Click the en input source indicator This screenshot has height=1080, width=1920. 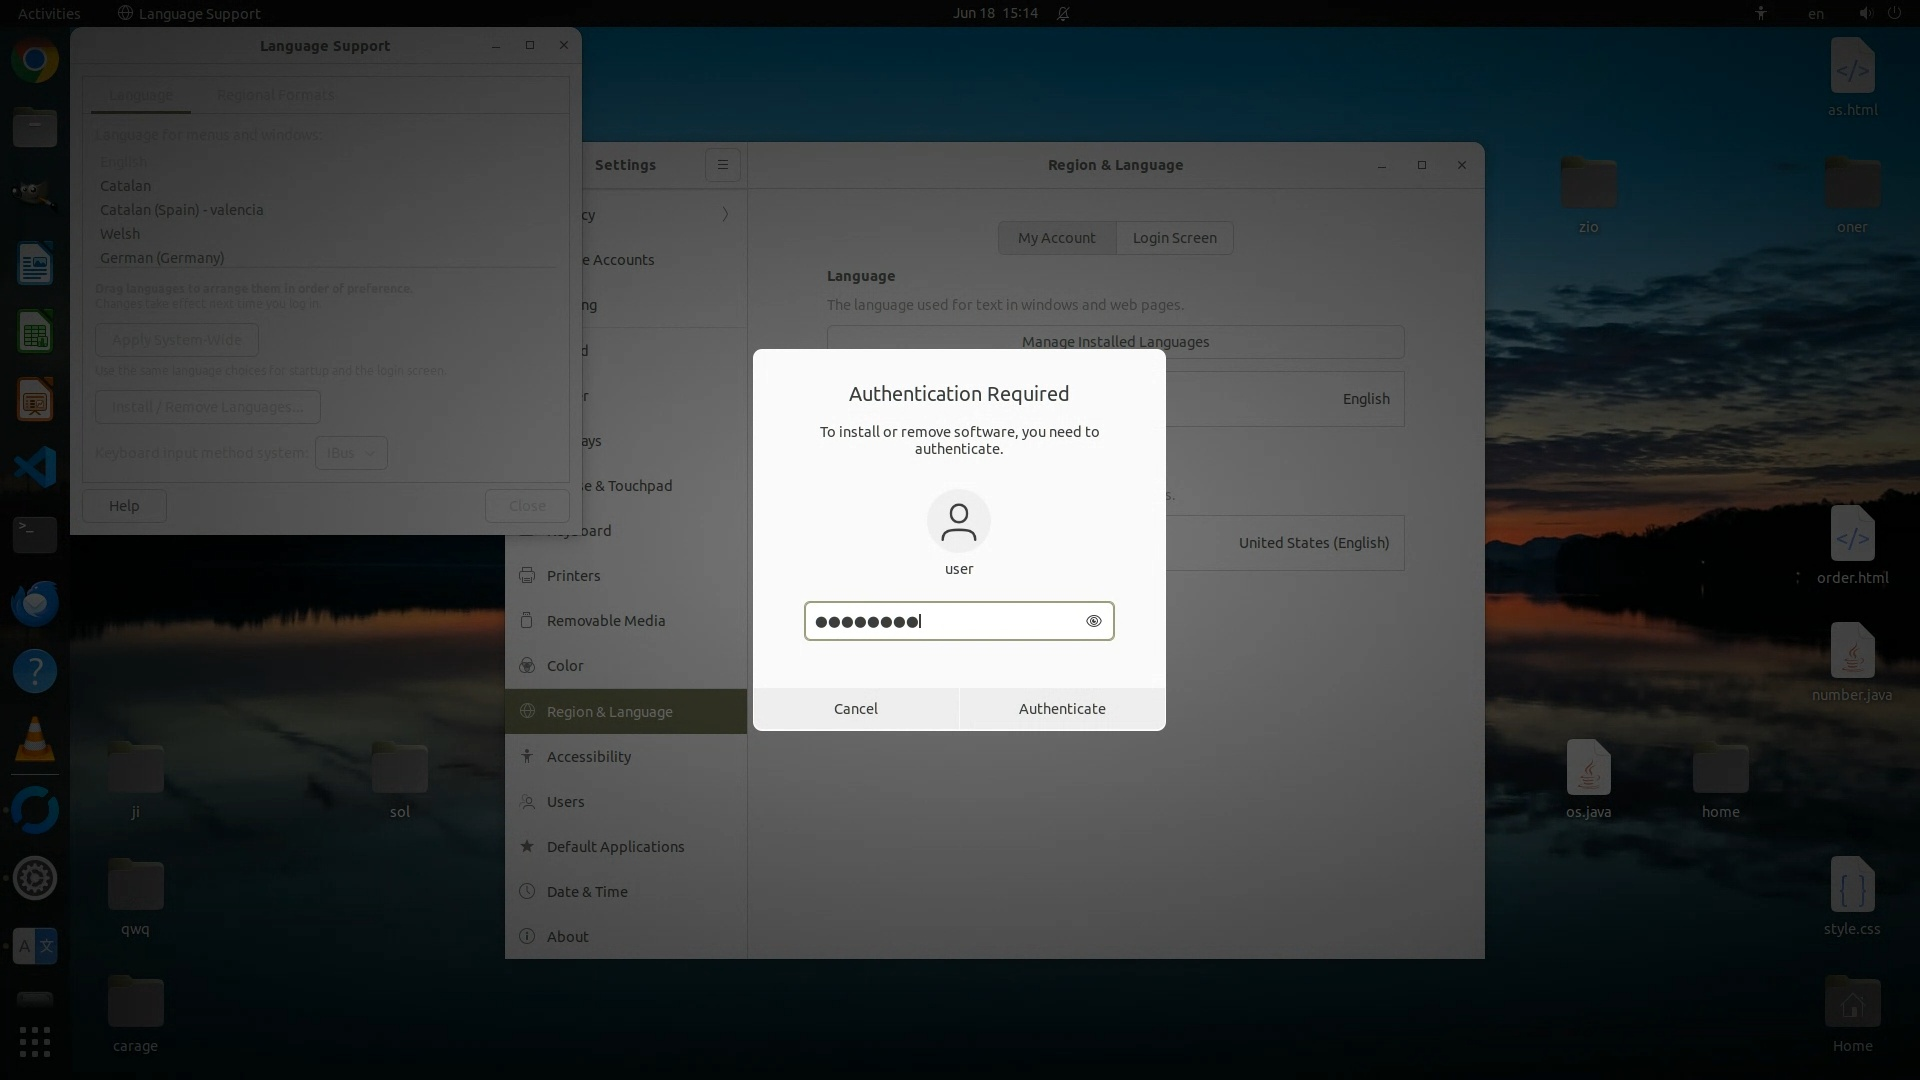pyautogui.click(x=1815, y=13)
